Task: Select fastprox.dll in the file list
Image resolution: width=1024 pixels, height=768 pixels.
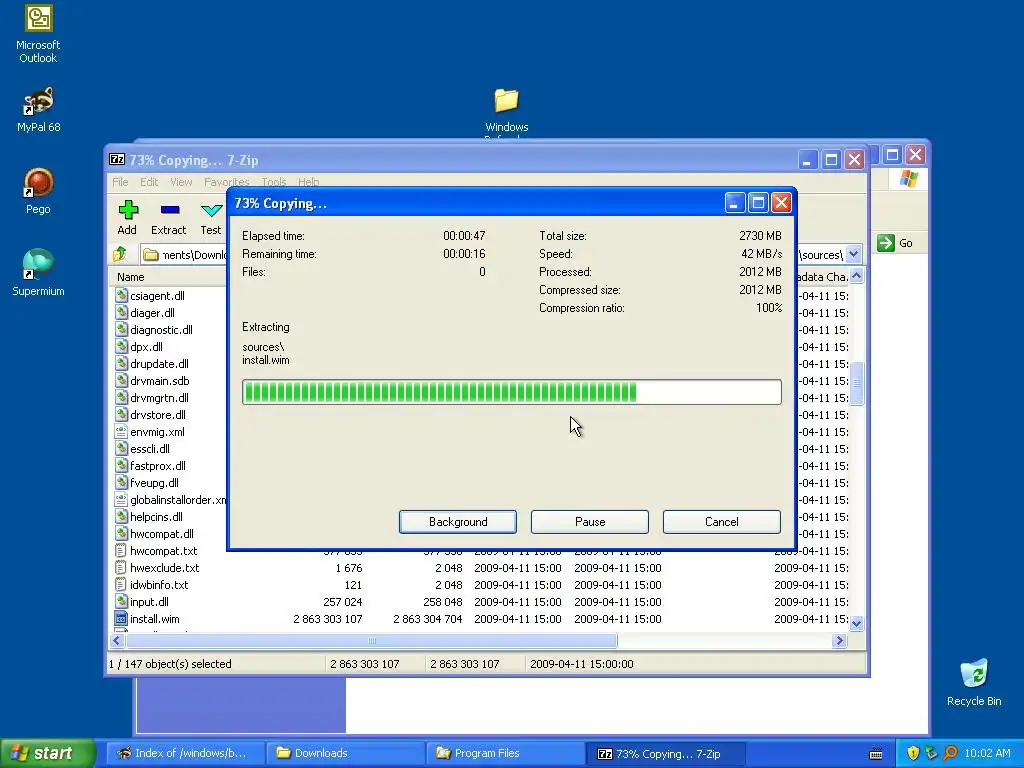Action: click(158, 466)
